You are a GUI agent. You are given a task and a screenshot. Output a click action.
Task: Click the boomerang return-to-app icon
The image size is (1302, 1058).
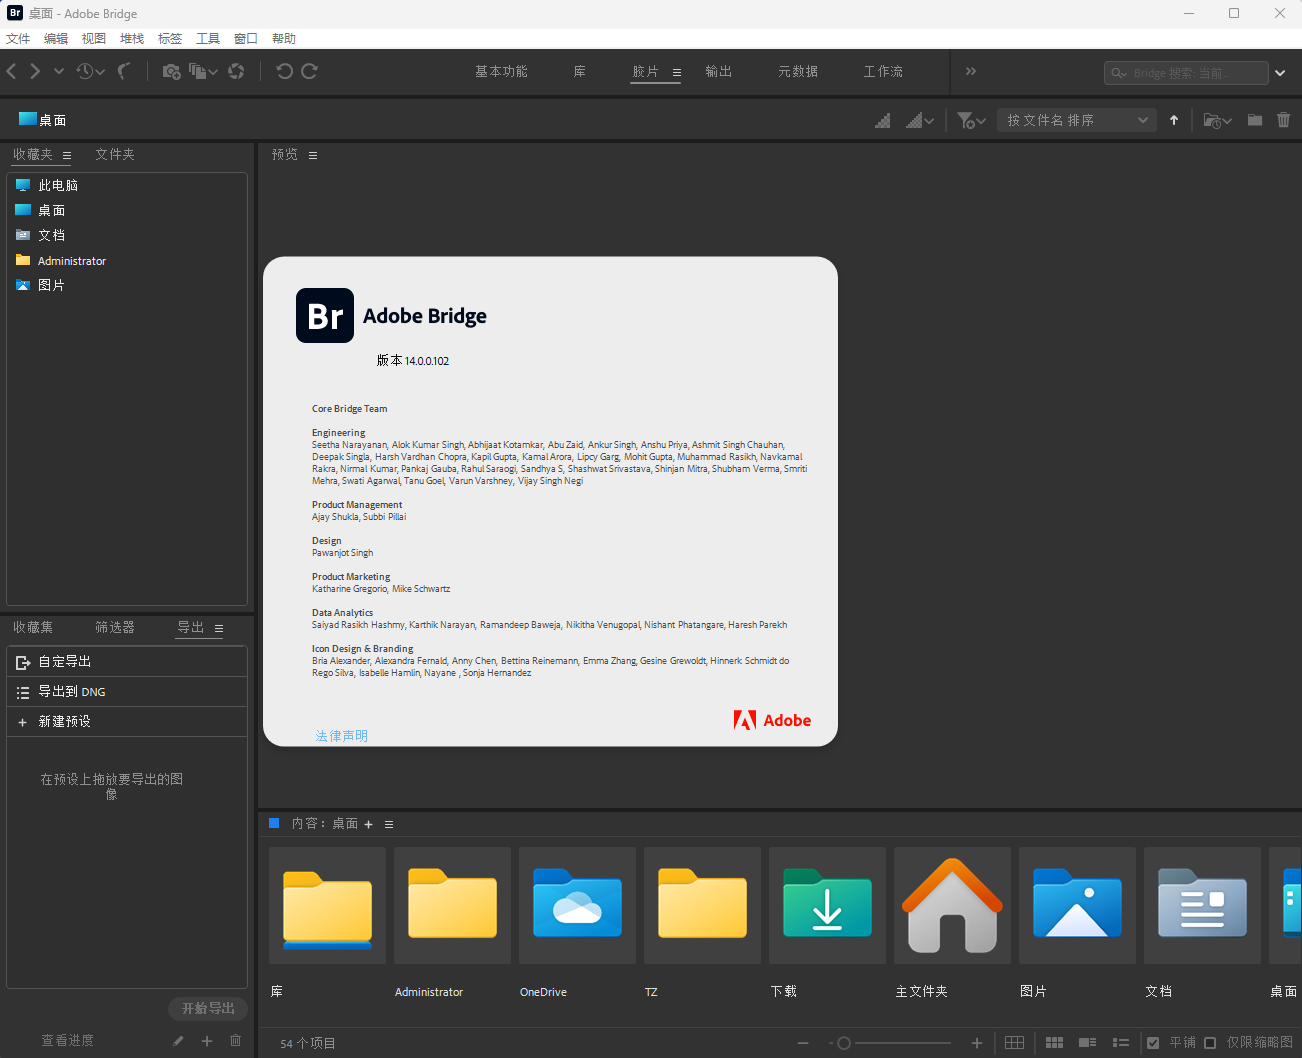(x=124, y=71)
